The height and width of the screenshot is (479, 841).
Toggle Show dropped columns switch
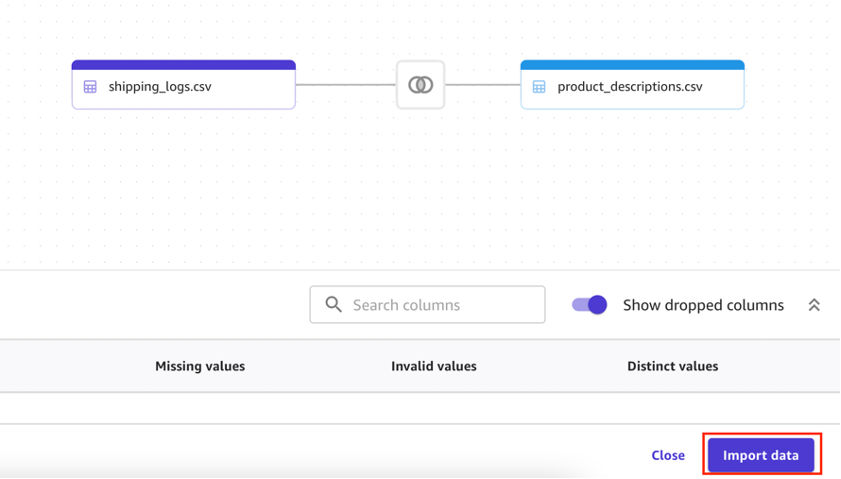pyautogui.click(x=589, y=305)
